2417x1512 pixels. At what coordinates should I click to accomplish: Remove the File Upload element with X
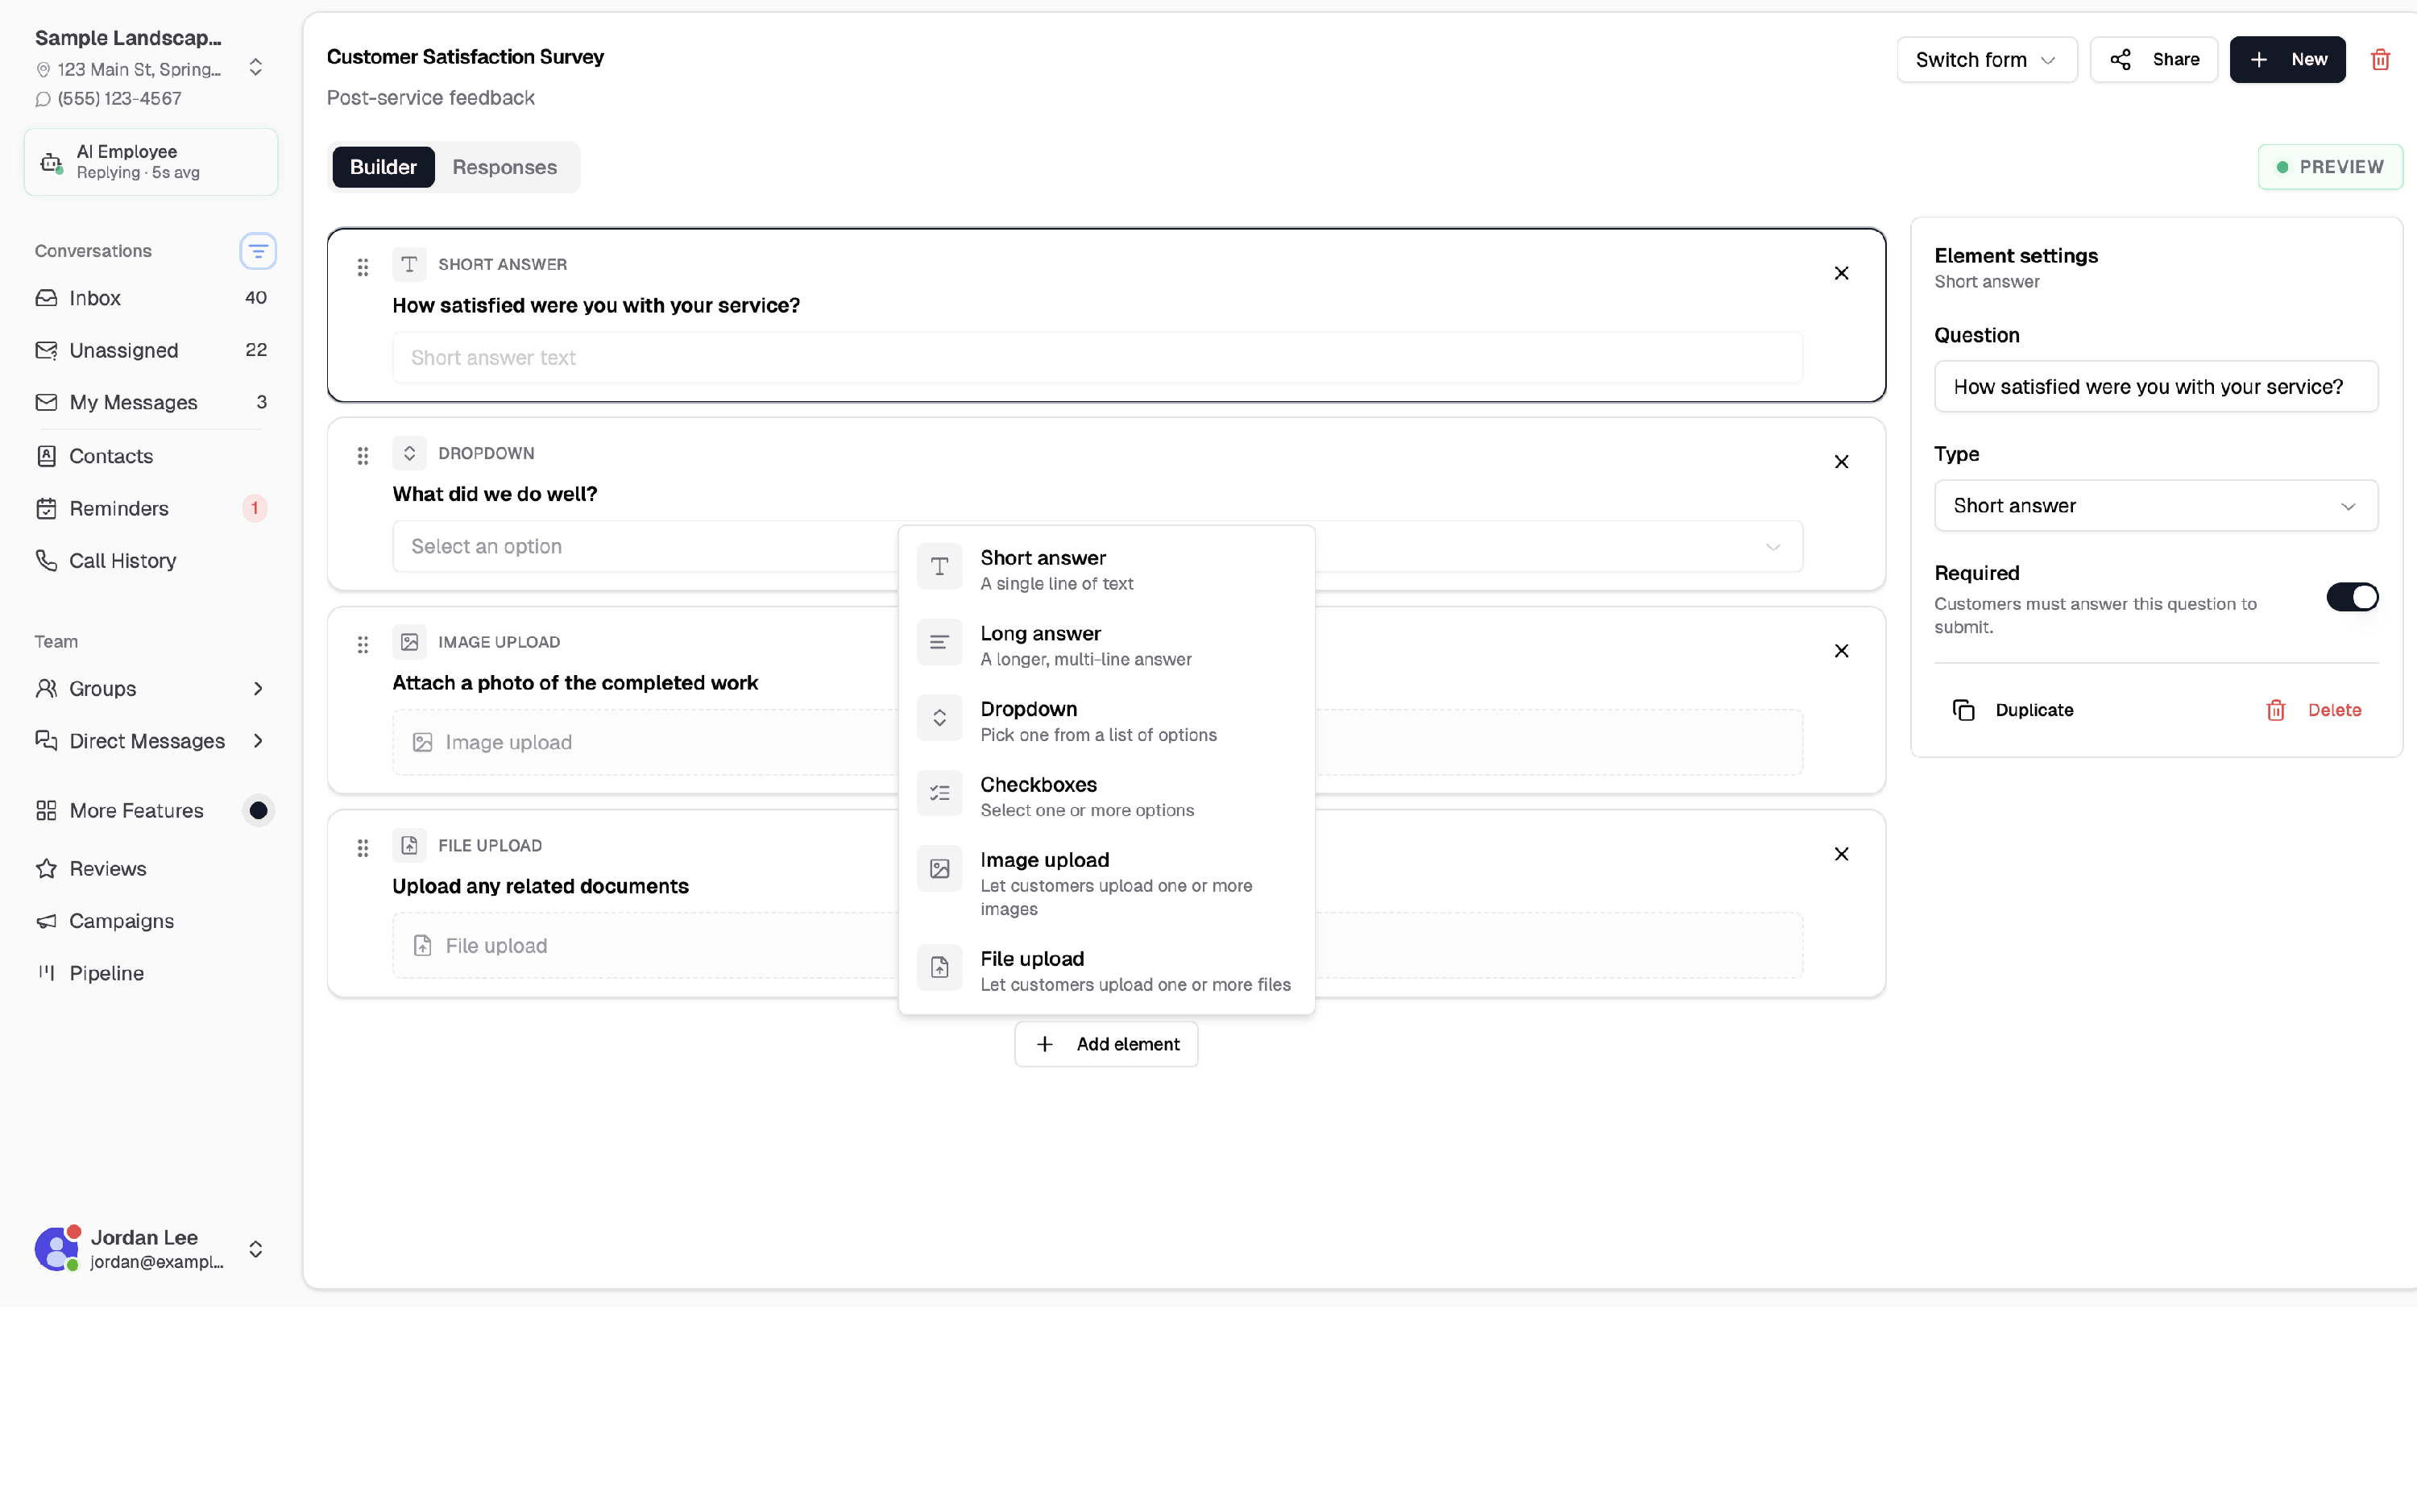pyautogui.click(x=1841, y=854)
